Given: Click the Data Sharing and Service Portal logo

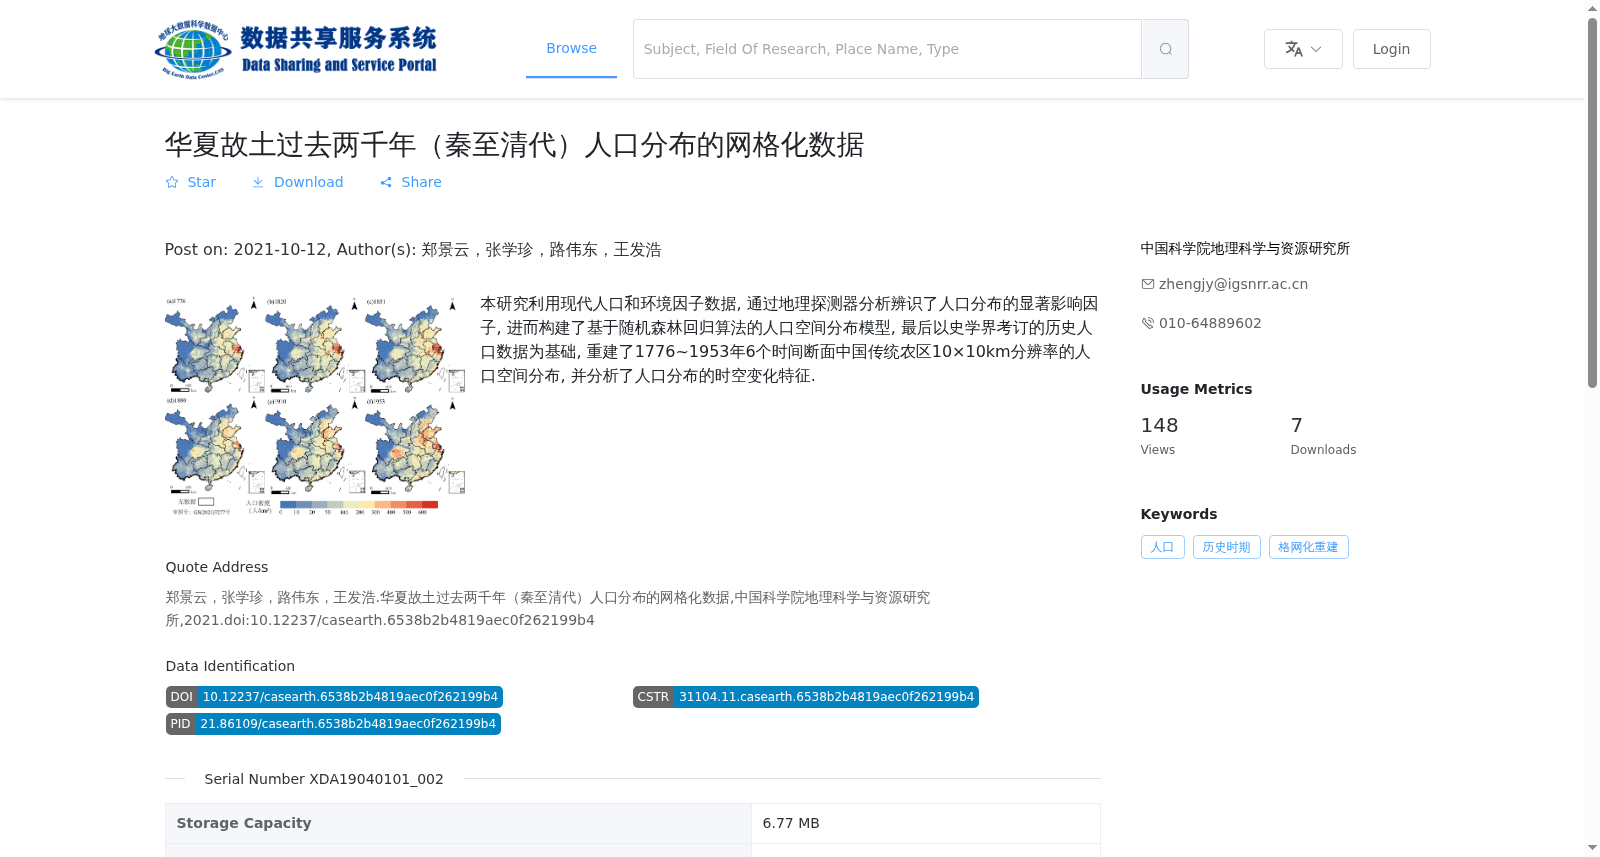Looking at the screenshot, I should pos(296,49).
